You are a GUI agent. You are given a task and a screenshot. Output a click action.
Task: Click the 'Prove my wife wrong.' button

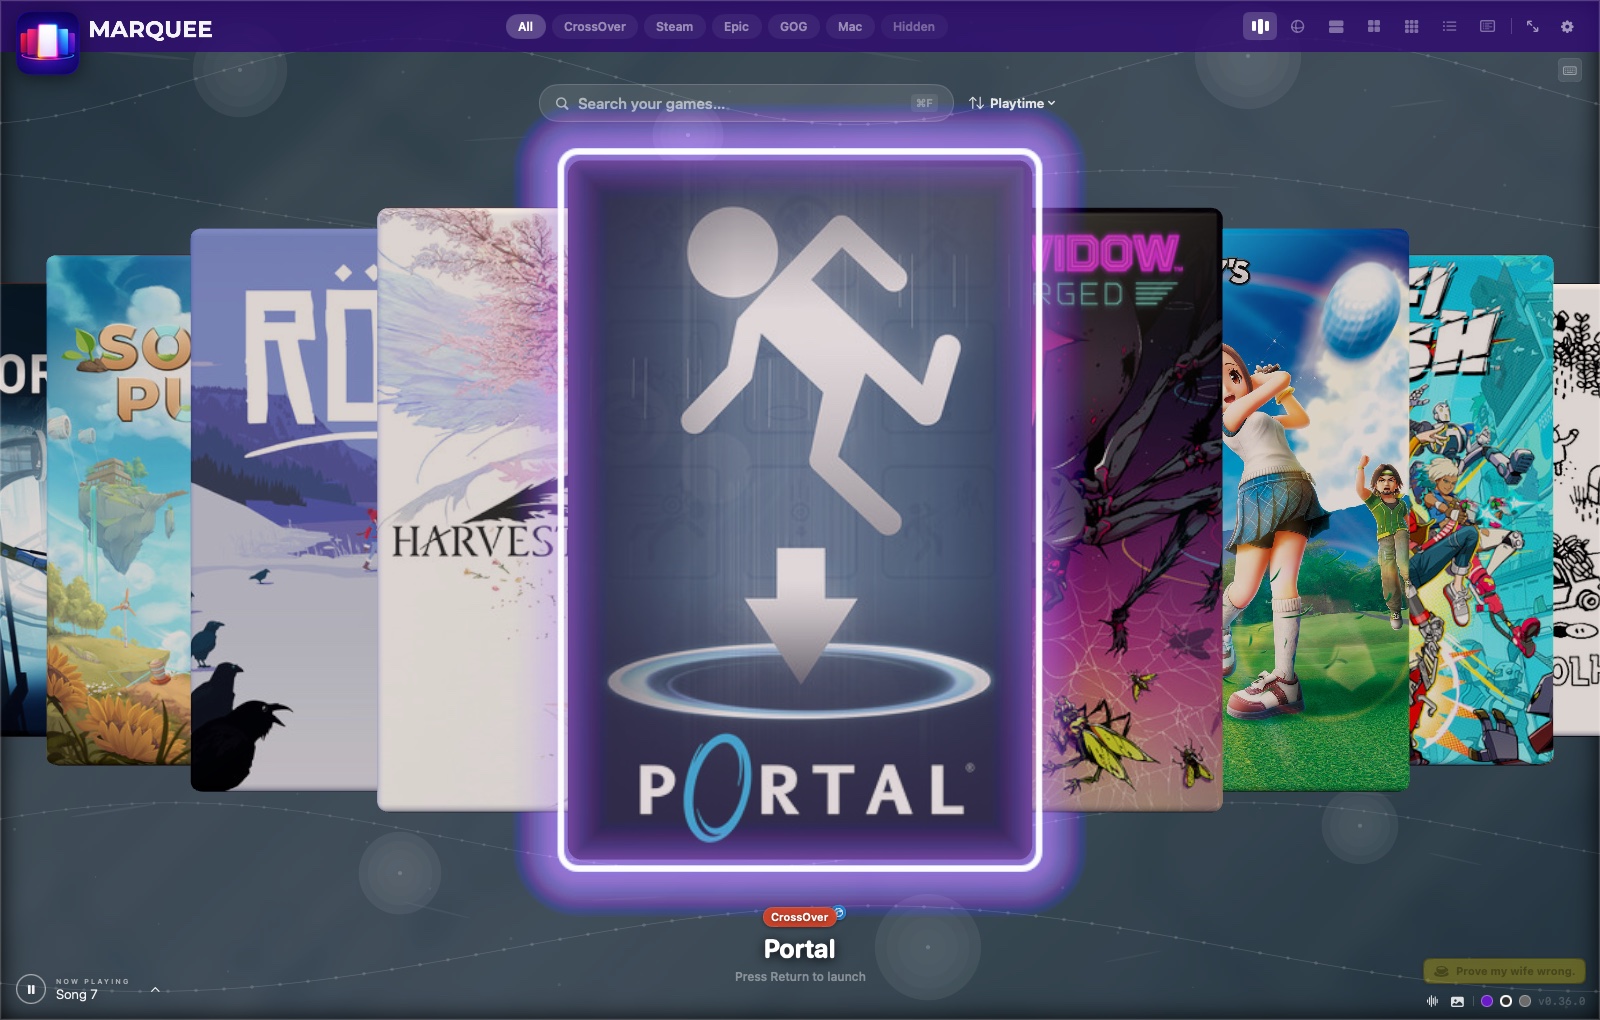click(1504, 971)
